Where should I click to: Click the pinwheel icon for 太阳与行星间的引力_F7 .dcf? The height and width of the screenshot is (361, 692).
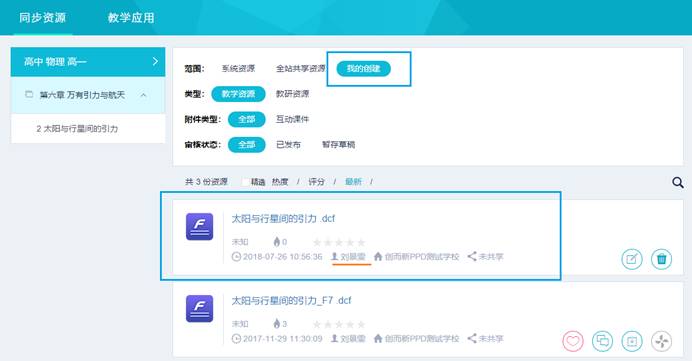pyautogui.click(x=662, y=341)
